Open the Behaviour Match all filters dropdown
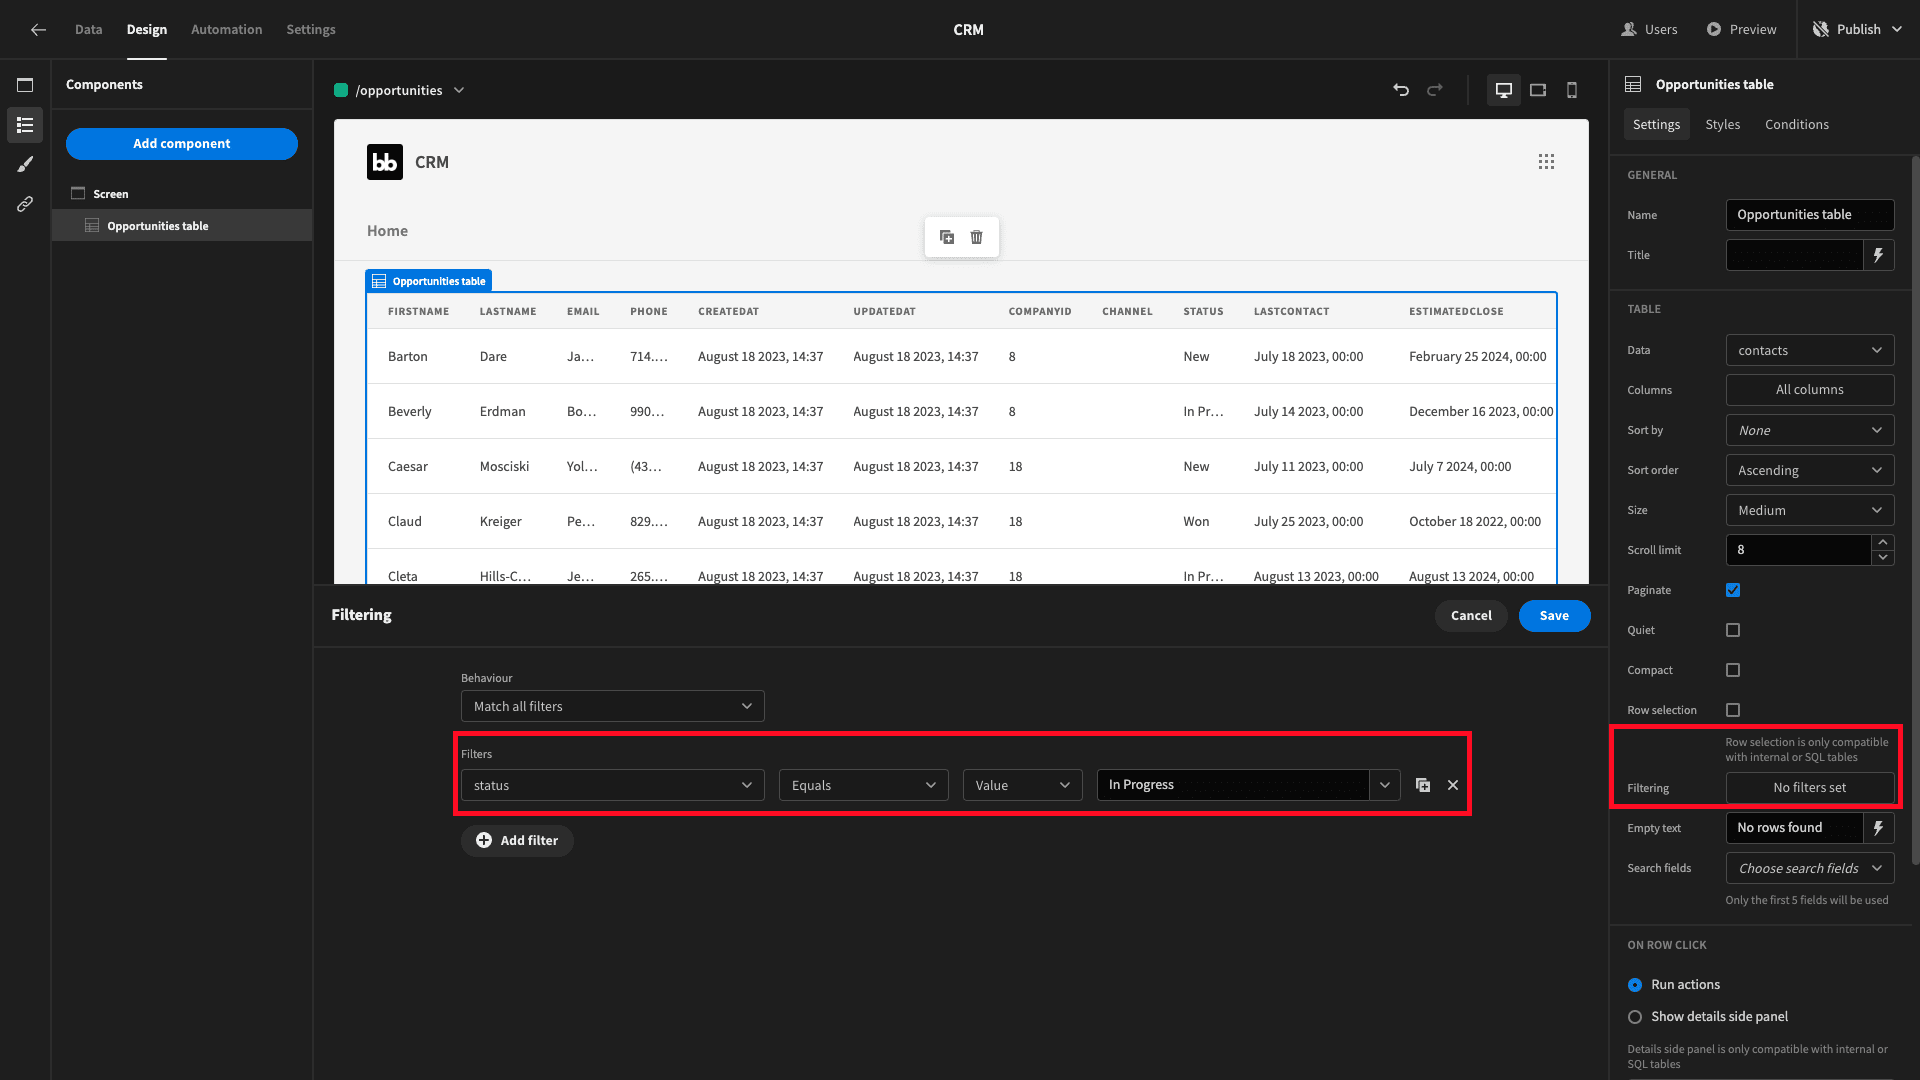Viewport: 1920px width, 1080px height. coord(613,706)
